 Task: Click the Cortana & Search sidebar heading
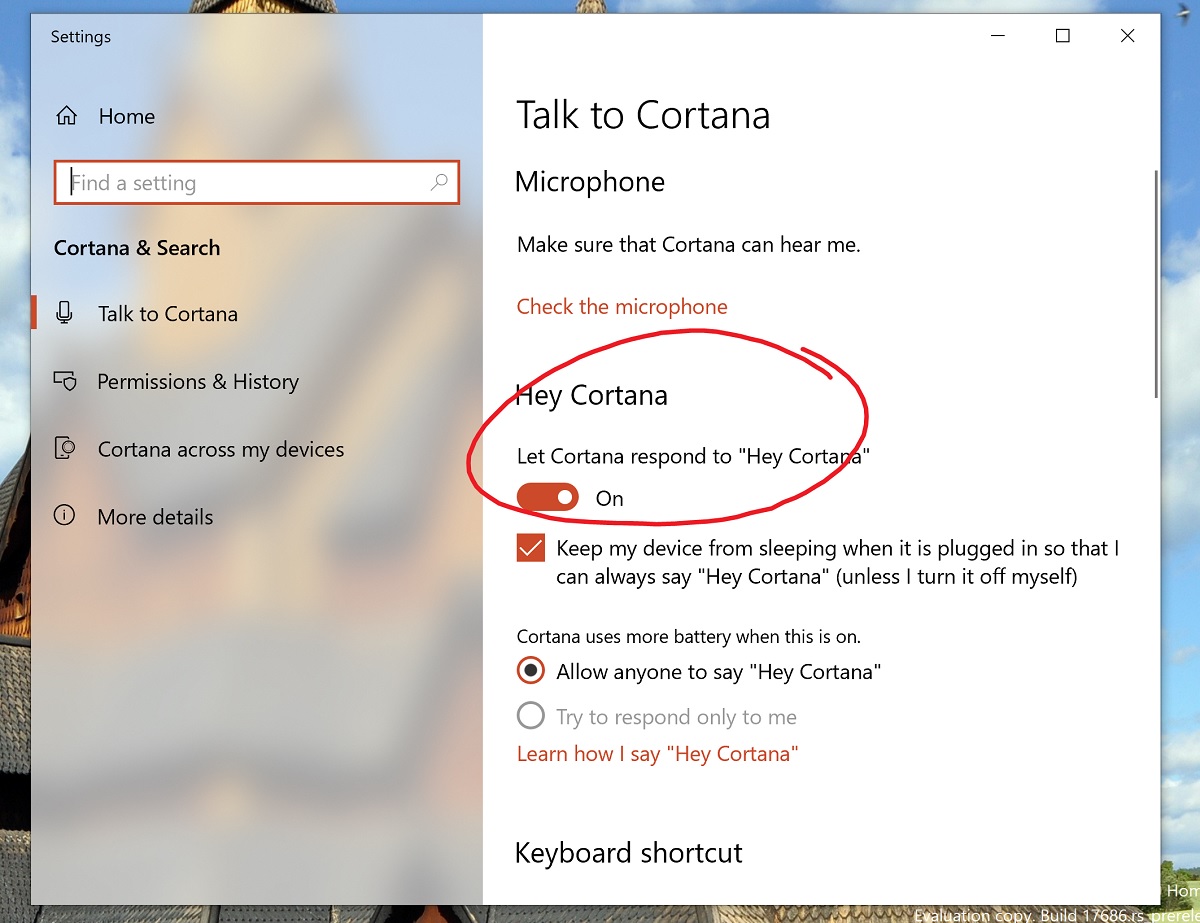click(137, 248)
